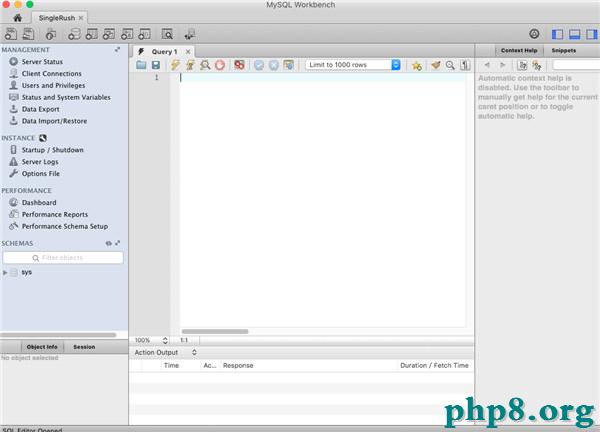This screenshot has width=600, height=432.
Task: Expand the Management section arrows icon
Action: [117, 49]
